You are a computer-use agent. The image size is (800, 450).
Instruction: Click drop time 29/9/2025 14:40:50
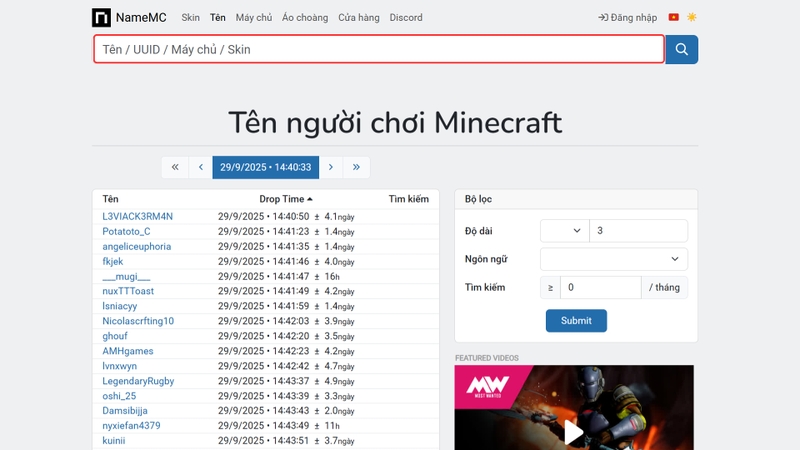point(264,216)
